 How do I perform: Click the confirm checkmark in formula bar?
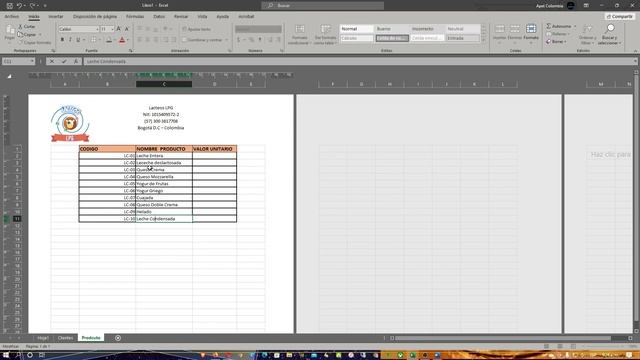[x=64, y=61]
